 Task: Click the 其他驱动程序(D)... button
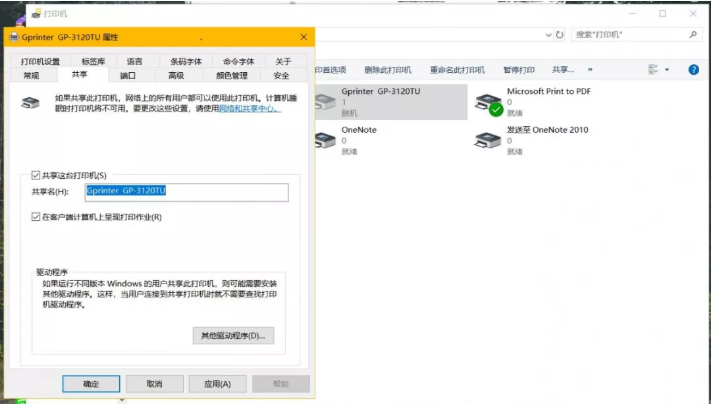233,335
